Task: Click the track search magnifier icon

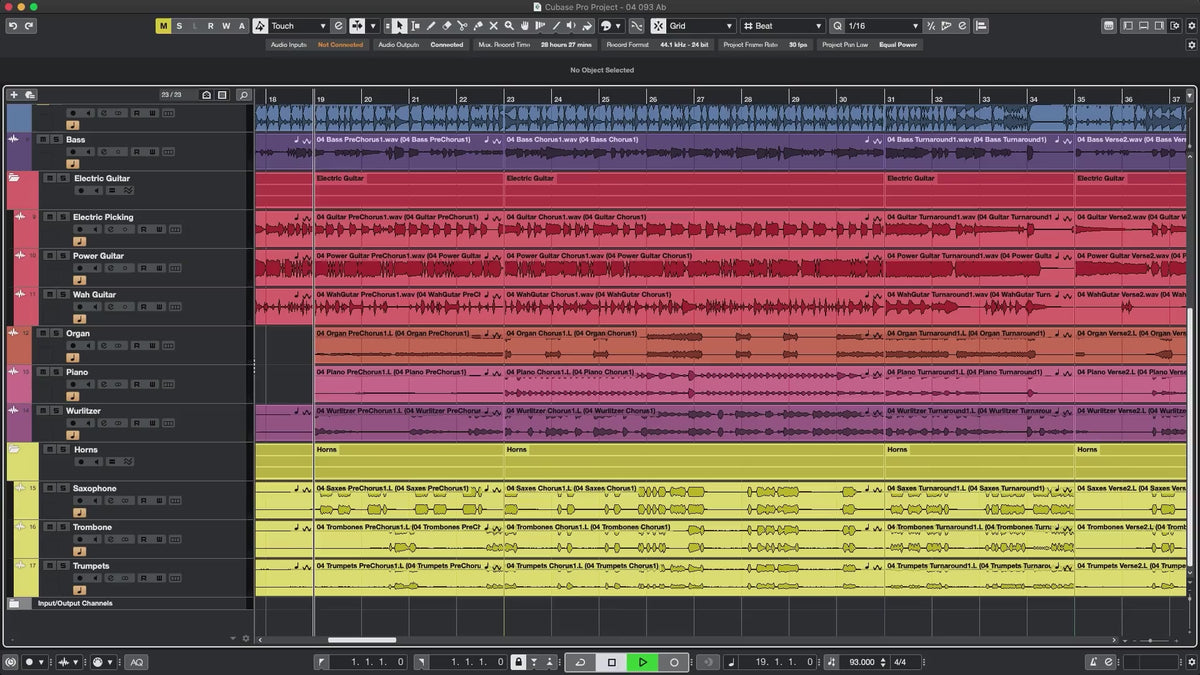Action: pos(243,95)
